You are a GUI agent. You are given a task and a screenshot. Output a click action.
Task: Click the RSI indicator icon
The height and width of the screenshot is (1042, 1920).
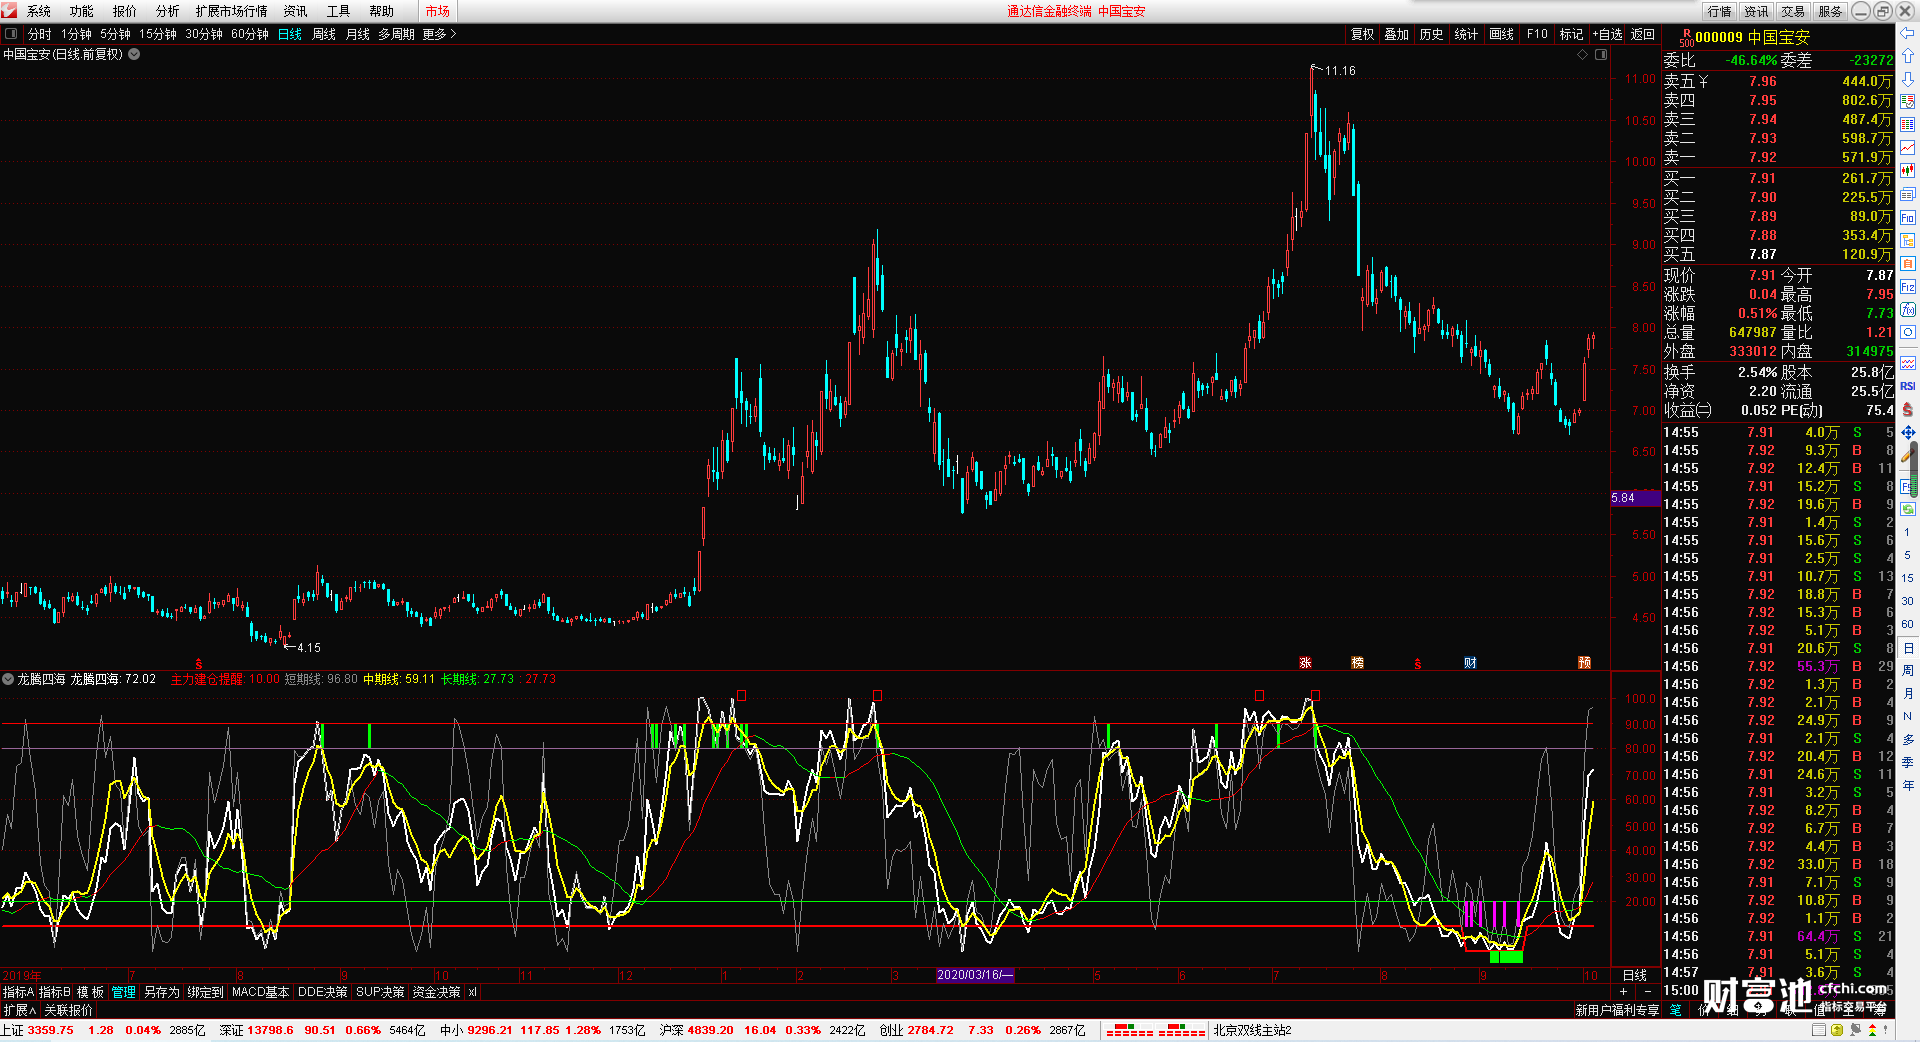(1907, 386)
